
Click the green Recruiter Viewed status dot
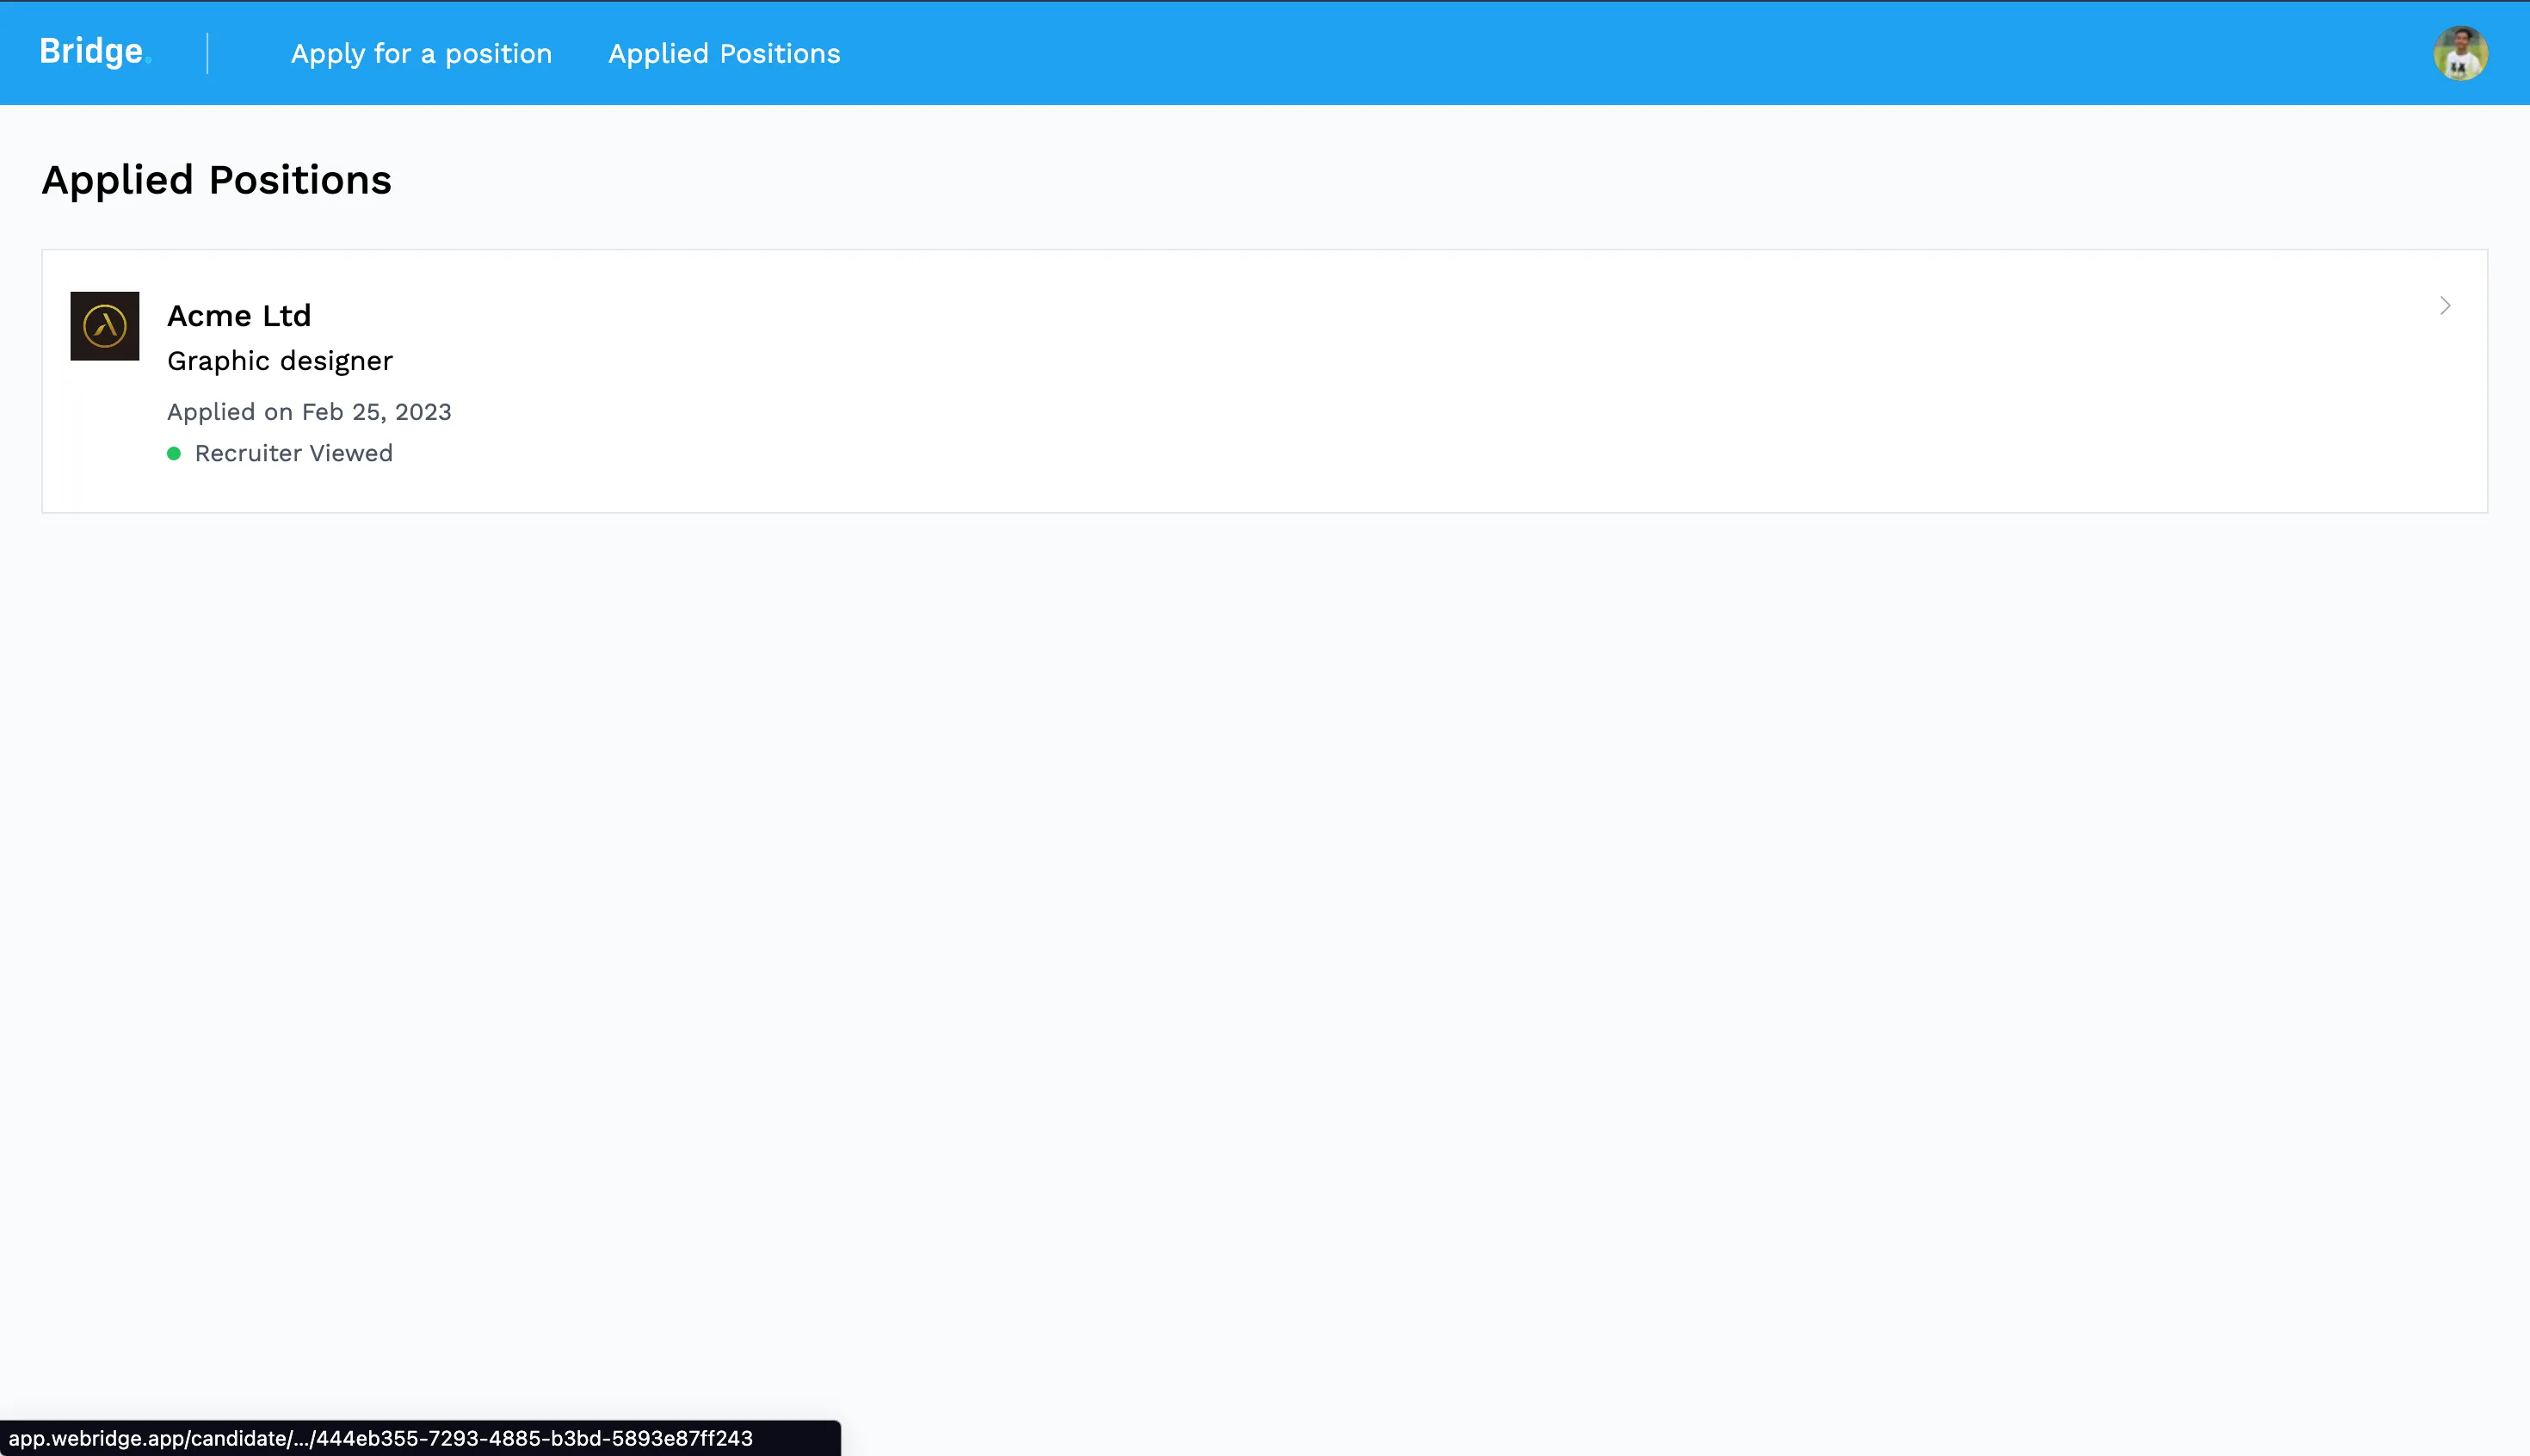(174, 454)
